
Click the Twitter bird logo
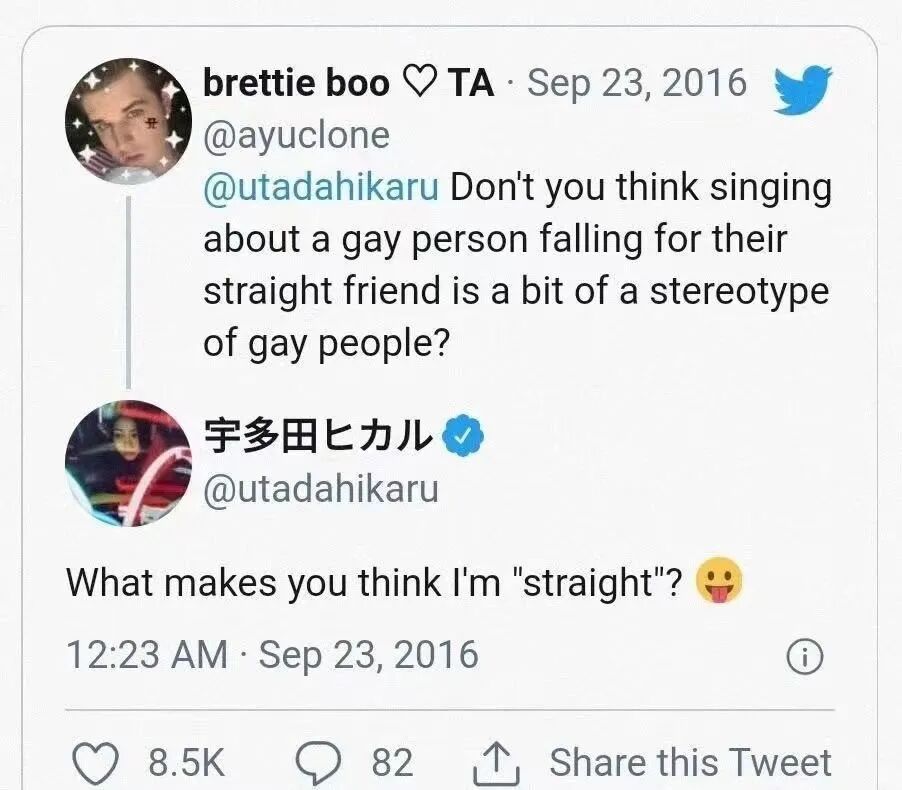pyautogui.click(x=803, y=90)
